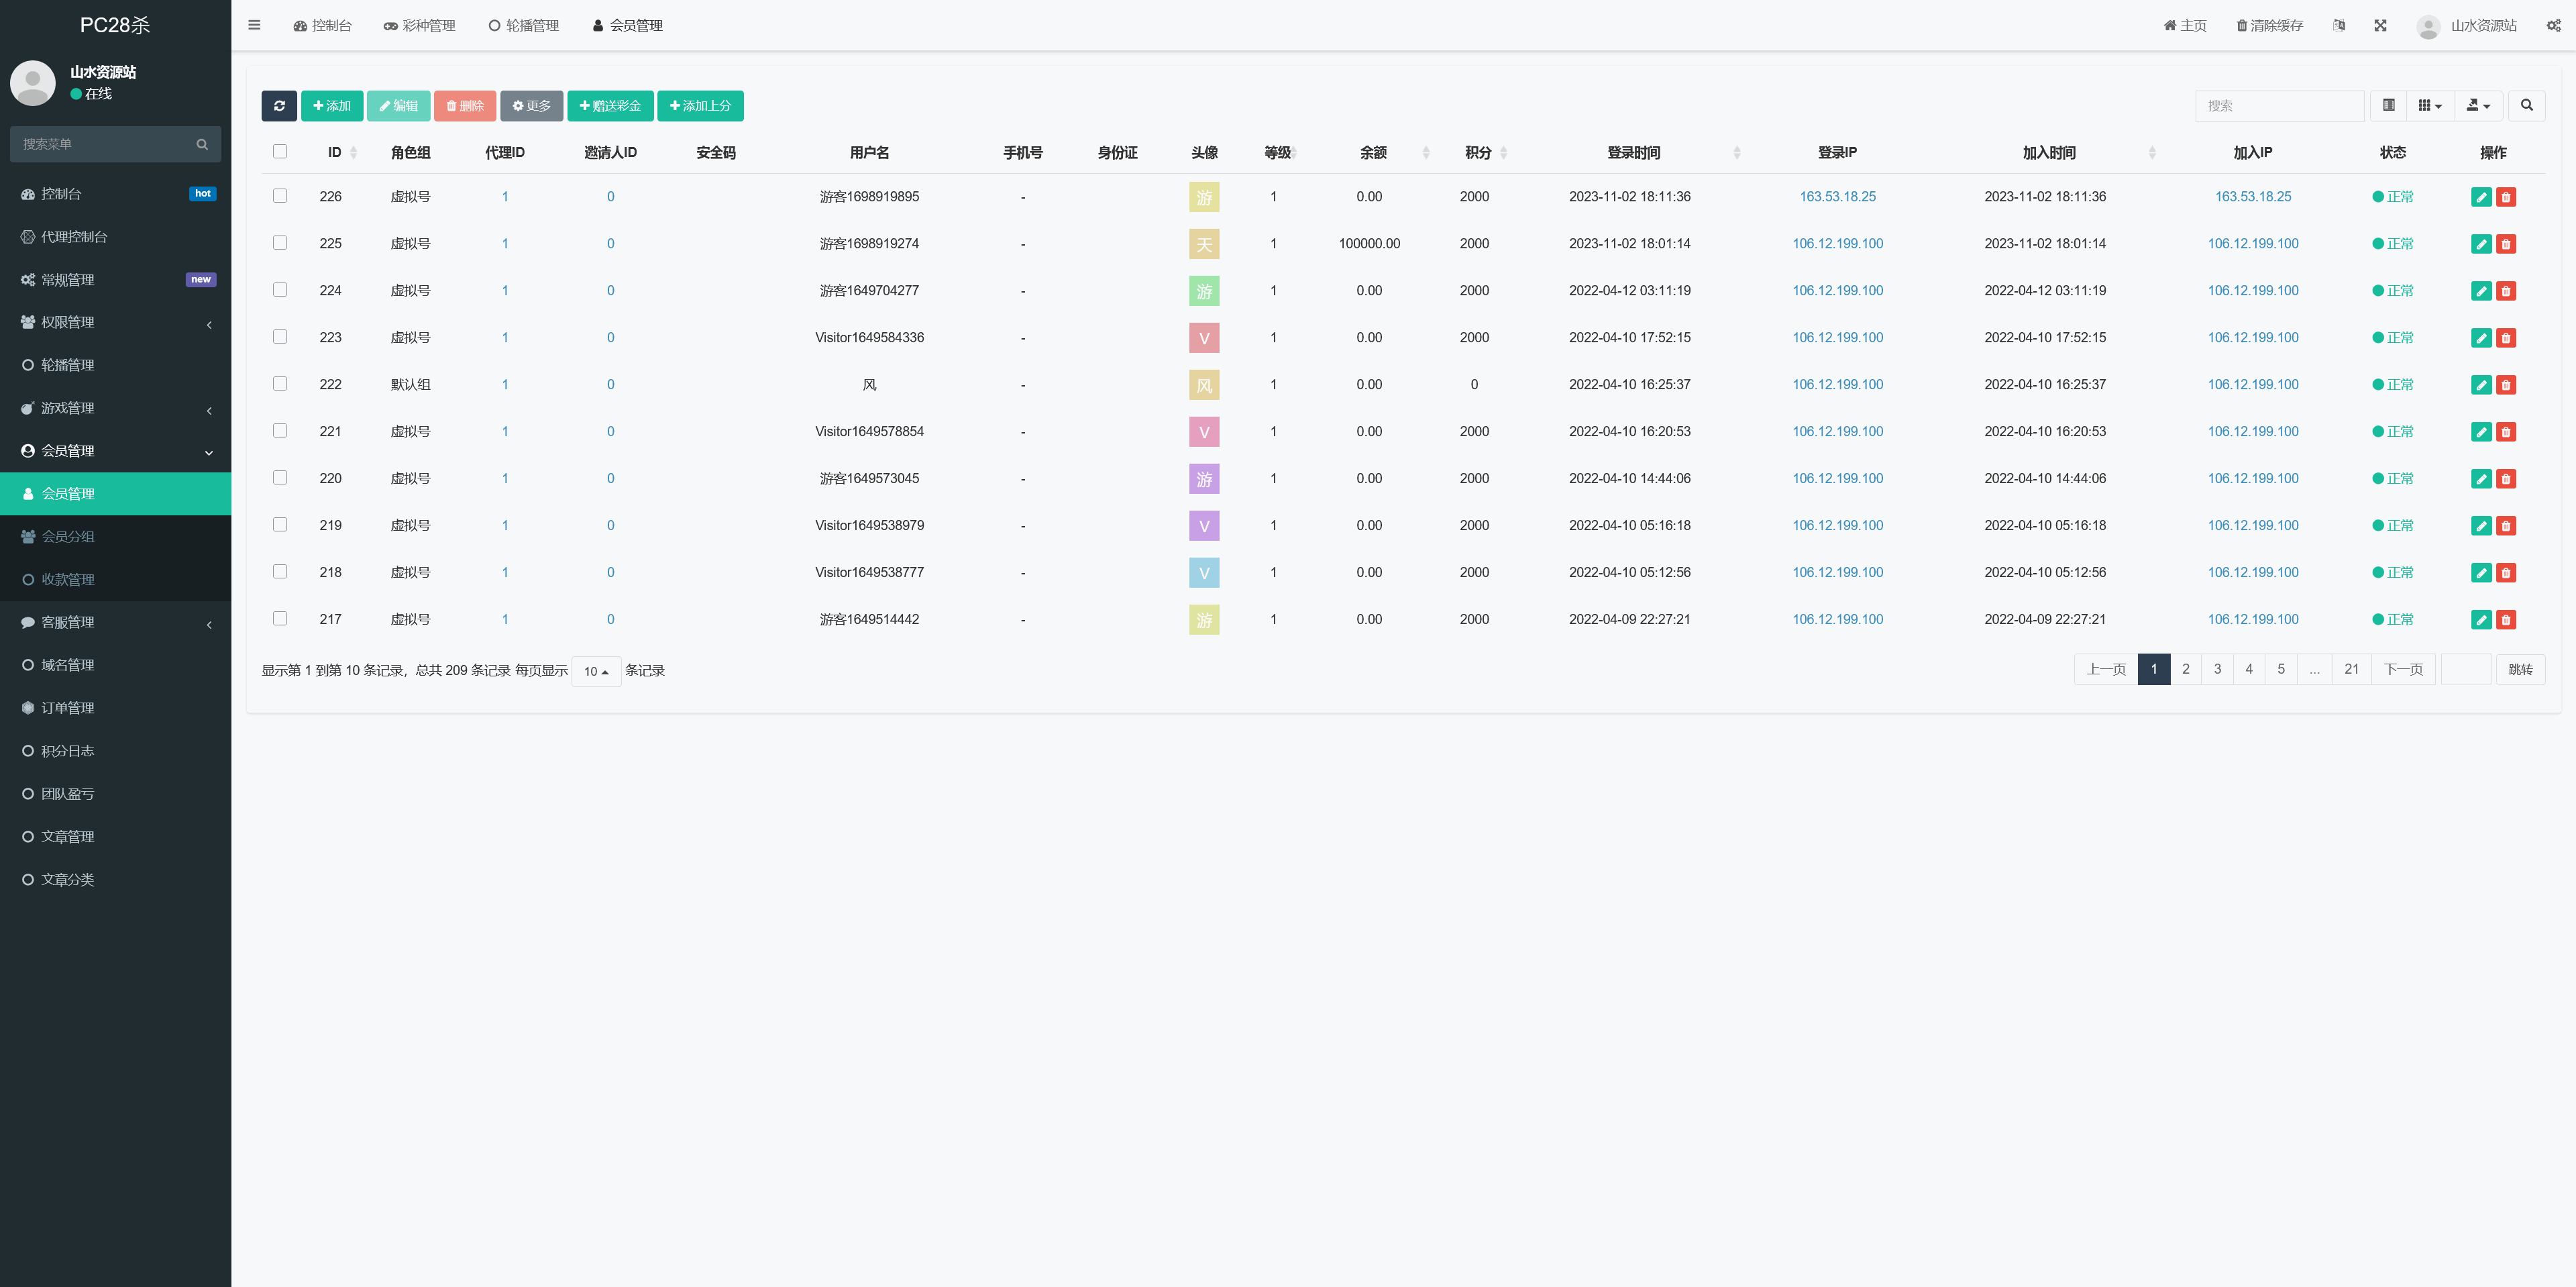Click the green edit icon for row 226
The width and height of the screenshot is (2576, 1287).
[2481, 197]
